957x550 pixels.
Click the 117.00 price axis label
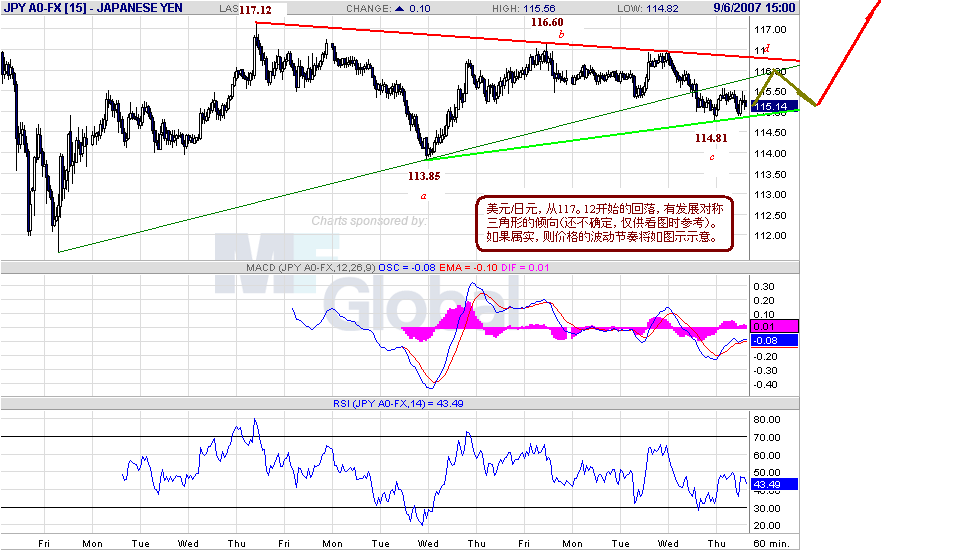pos(770,29)
